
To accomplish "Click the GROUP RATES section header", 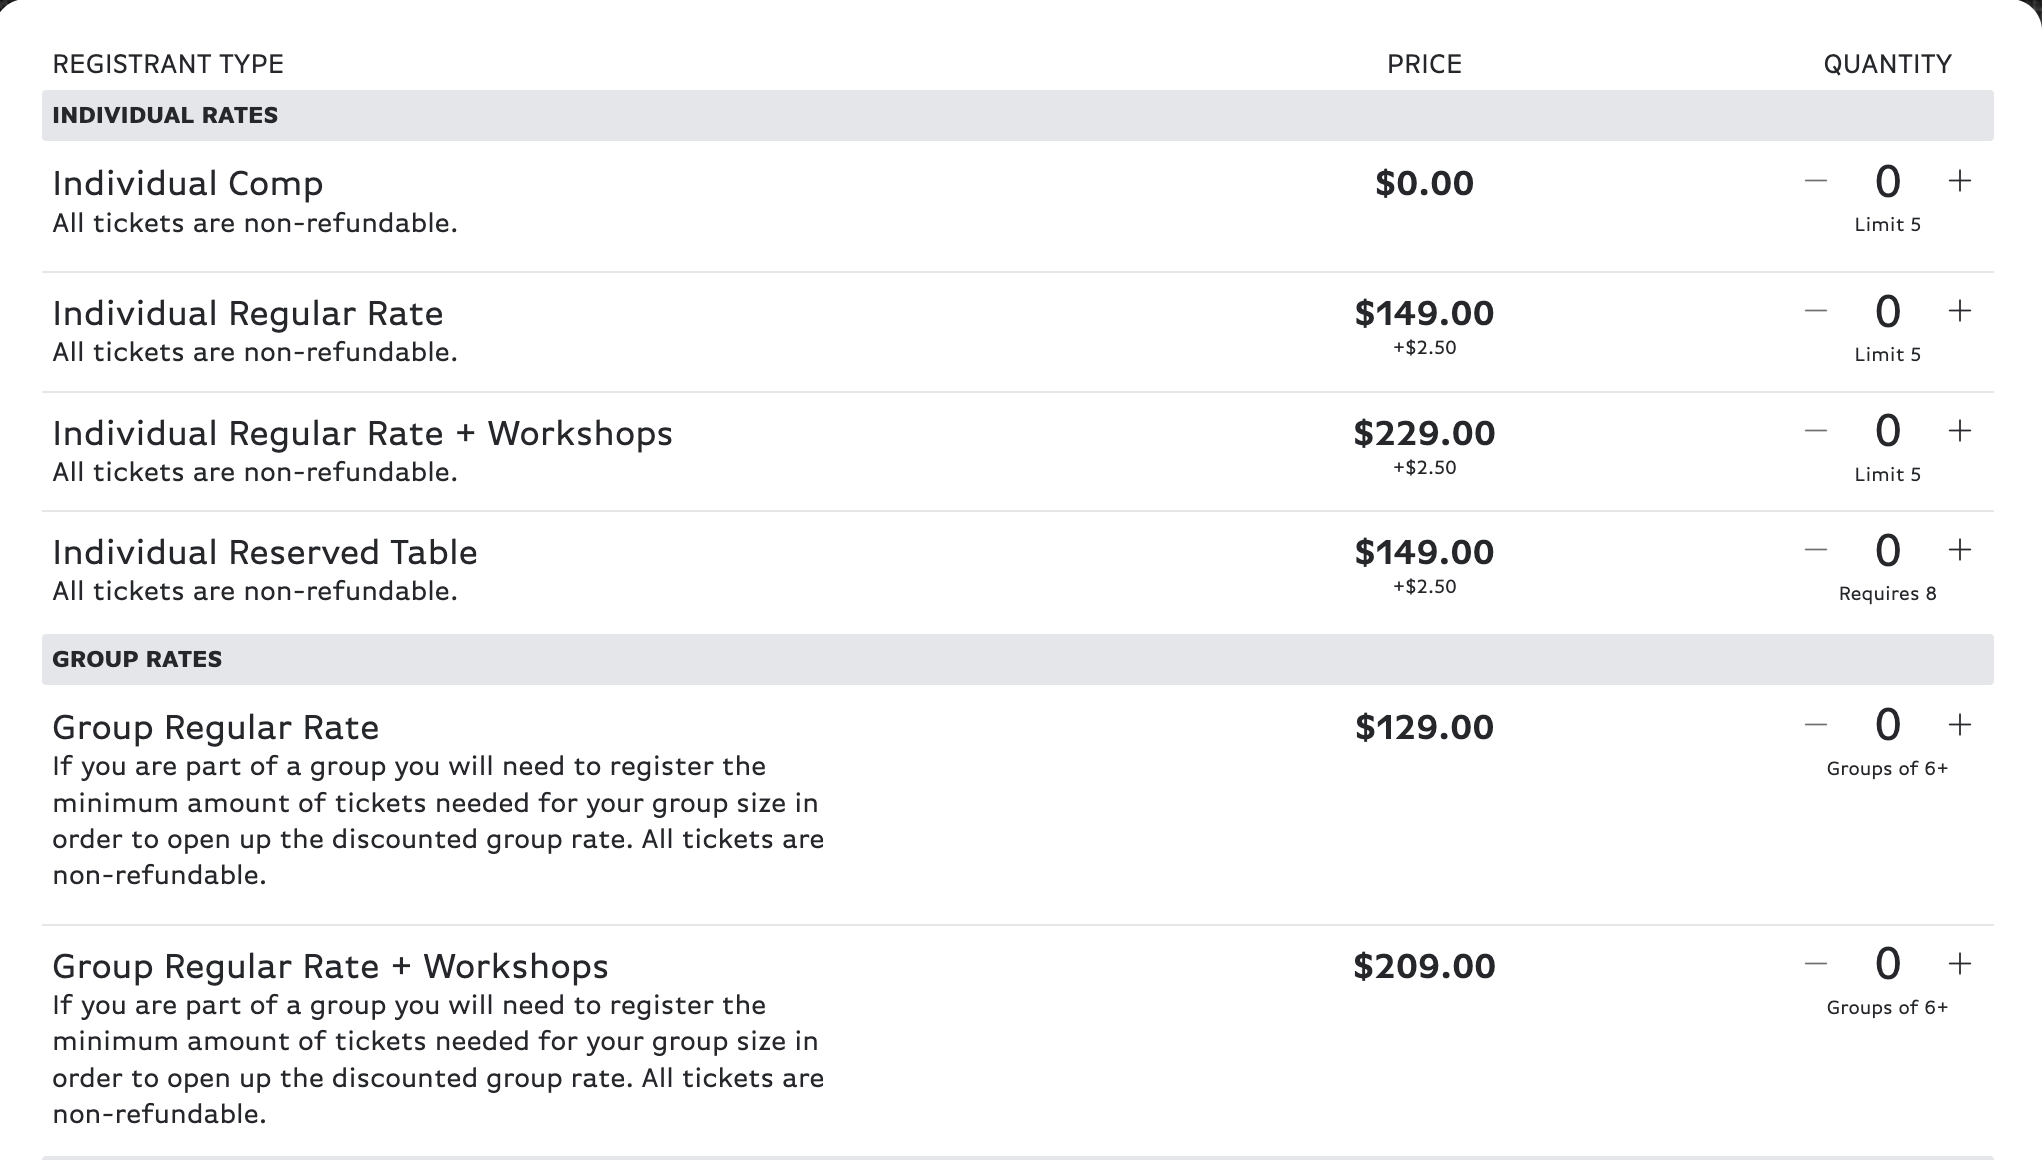I will 136,658.
